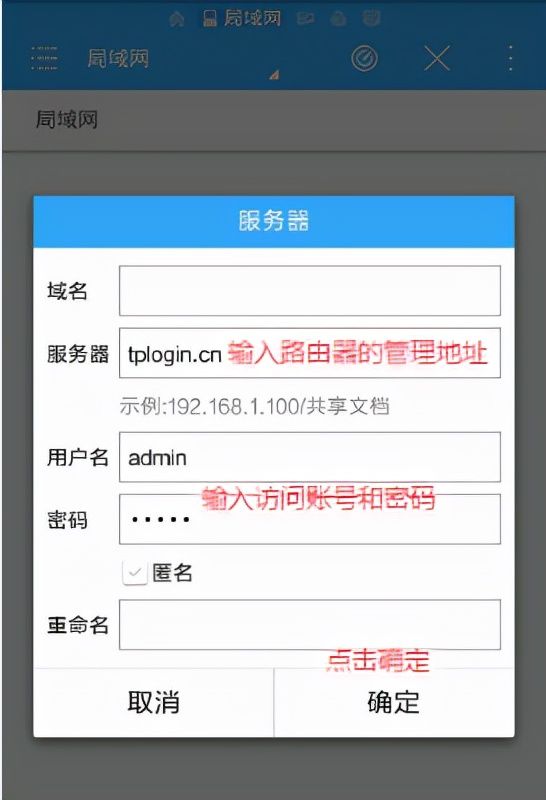Select the 局域网 server icon in top strip

pyautogui.click(x=210, y=19)
